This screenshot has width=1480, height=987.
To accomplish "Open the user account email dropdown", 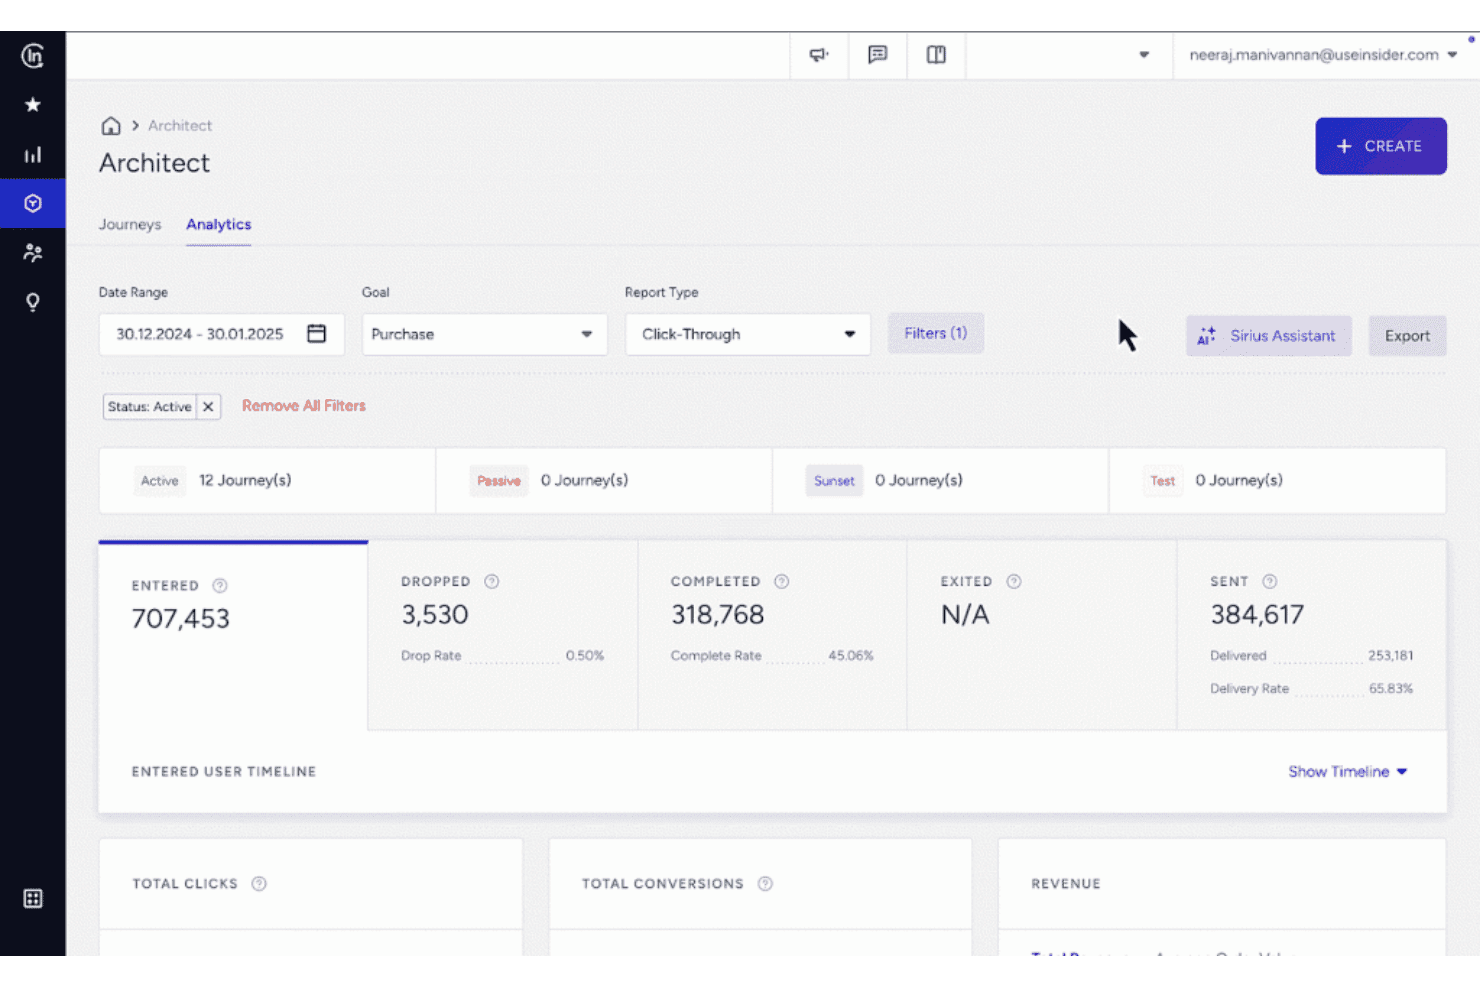I will (1324, 55).
